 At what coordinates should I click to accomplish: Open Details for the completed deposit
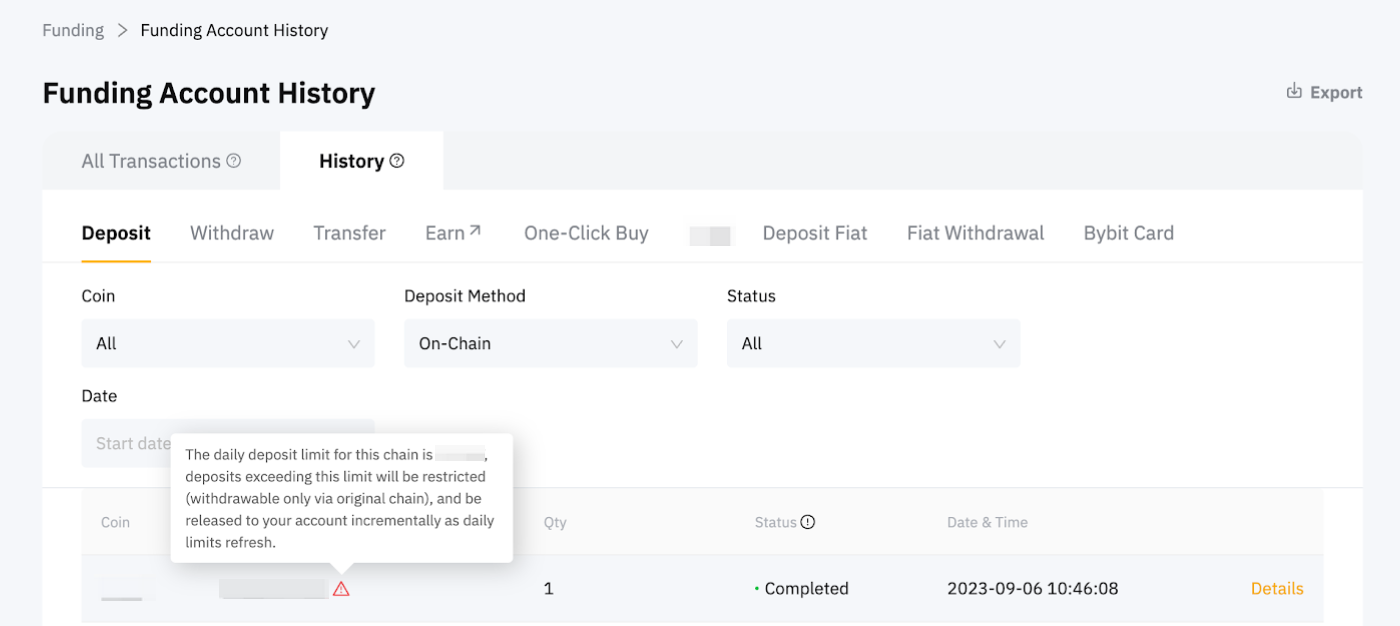coord(1277,589)
